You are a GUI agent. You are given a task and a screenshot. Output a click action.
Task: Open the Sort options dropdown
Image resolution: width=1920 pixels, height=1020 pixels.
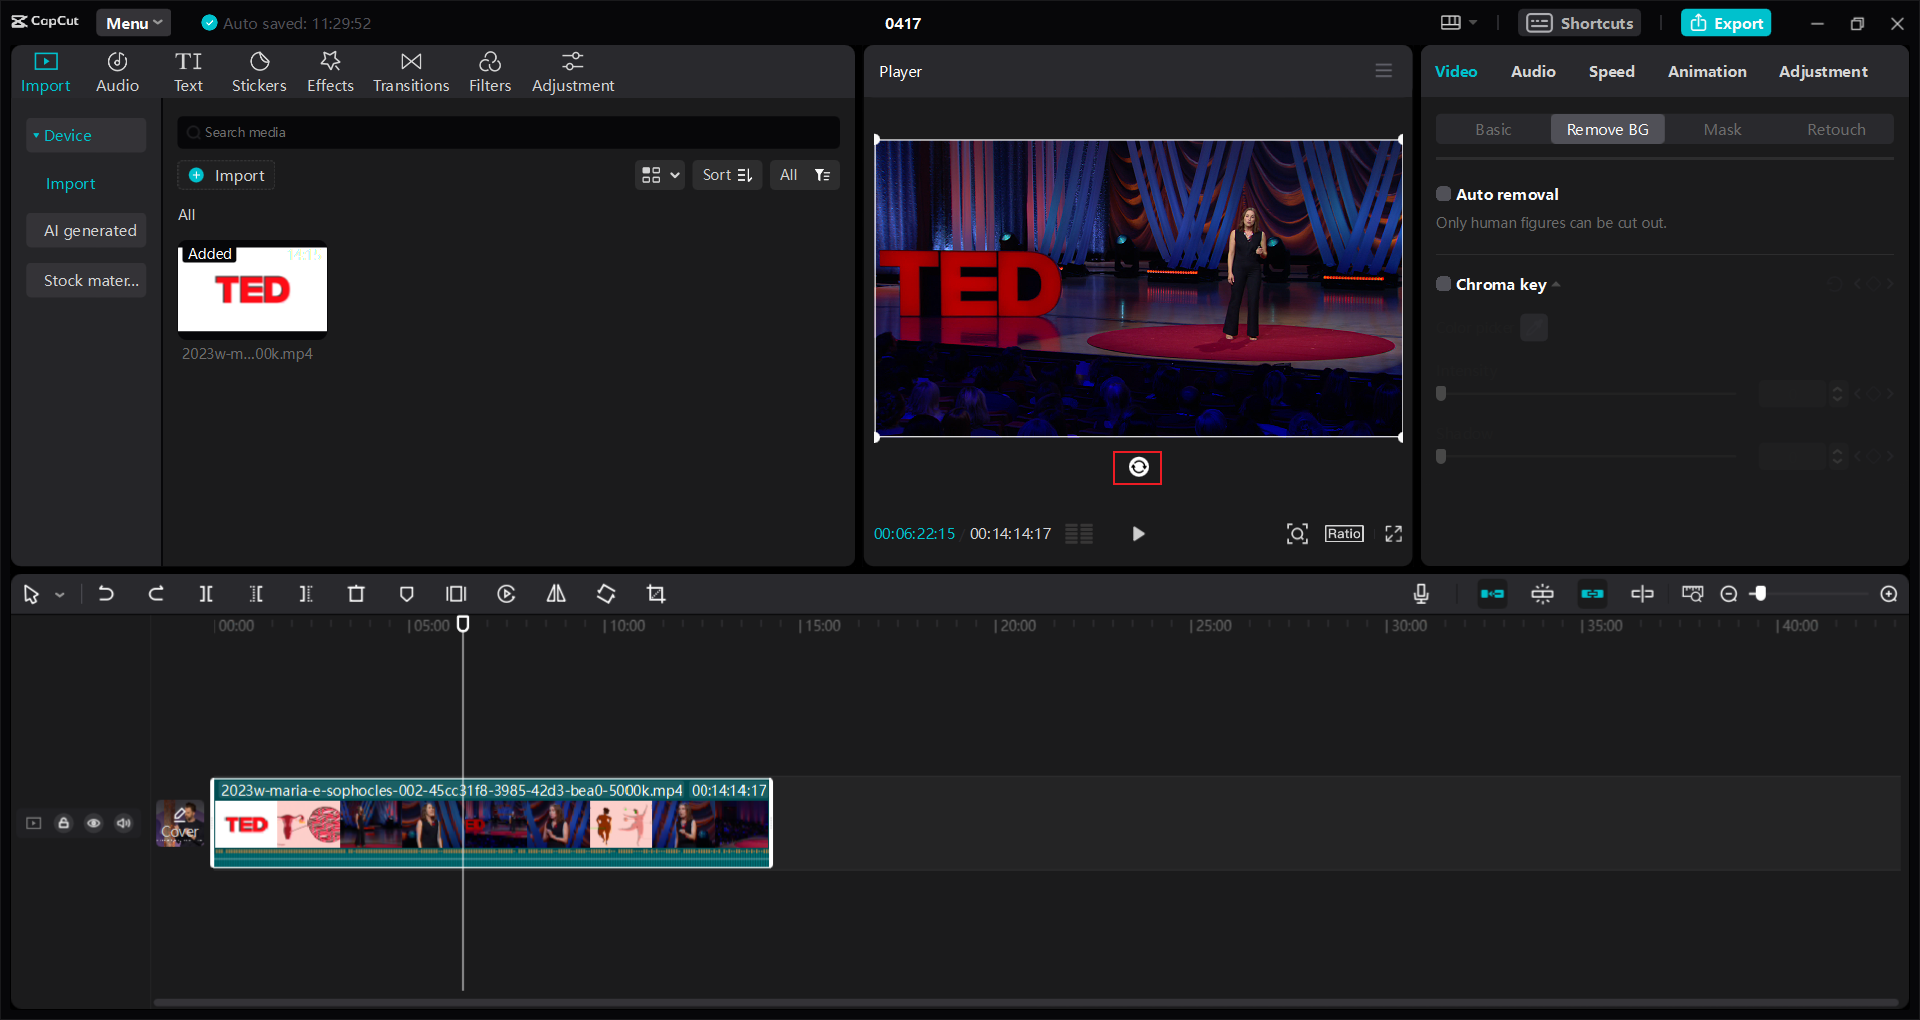pyautogui.click(x=727, y=174)
